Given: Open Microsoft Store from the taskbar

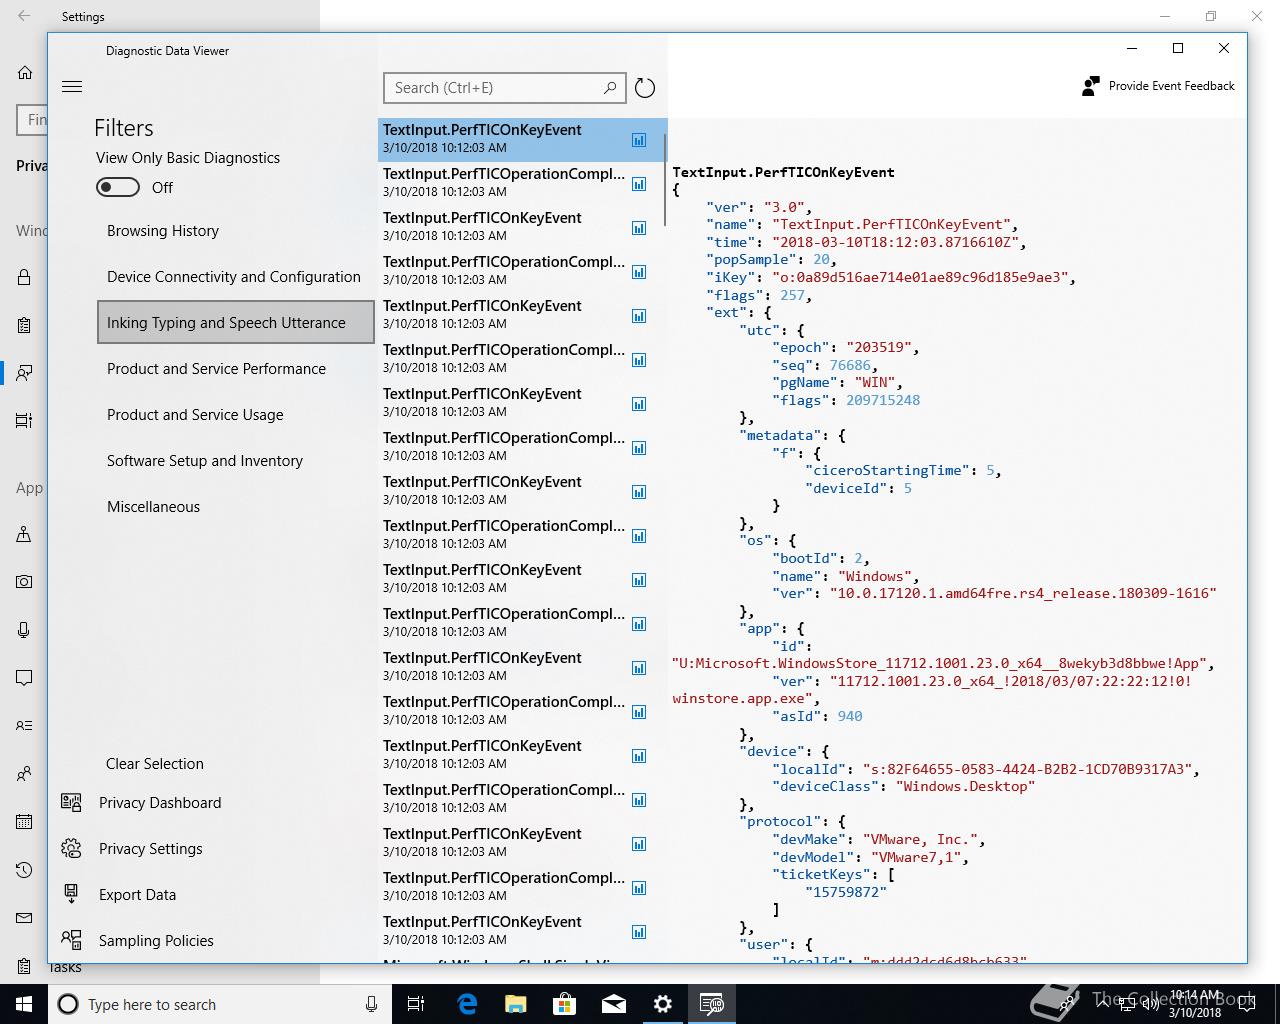Looking at the screenshot, I should click(565, 1004).
